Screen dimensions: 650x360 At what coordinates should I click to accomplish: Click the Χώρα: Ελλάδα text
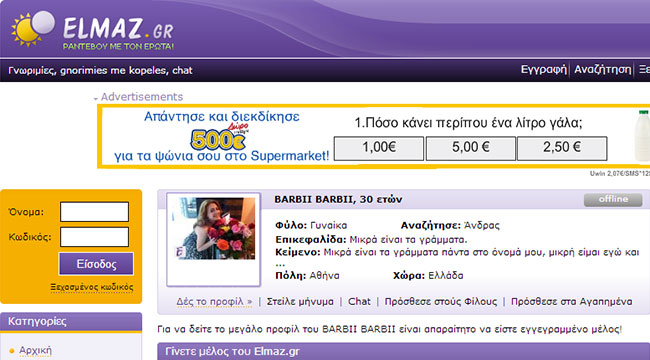pyautogui.click(x=428, y=276)
